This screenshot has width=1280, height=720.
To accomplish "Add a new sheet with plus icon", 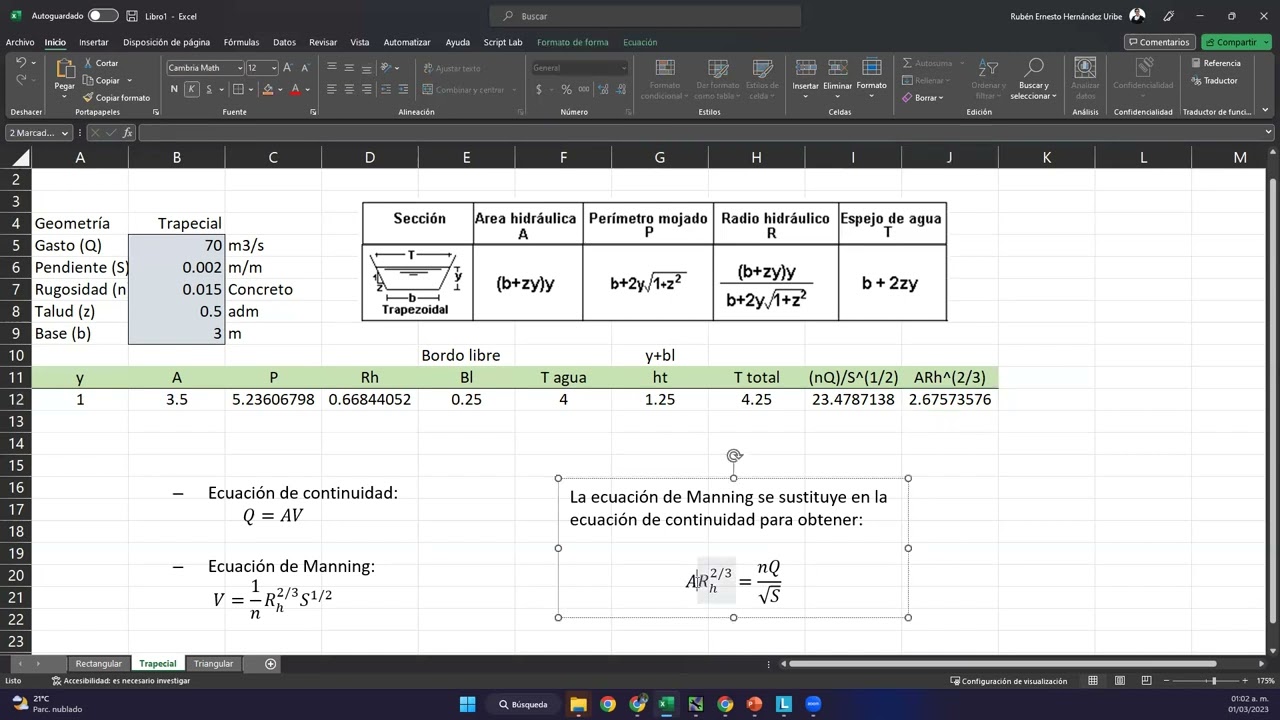I will pos(270,664).
